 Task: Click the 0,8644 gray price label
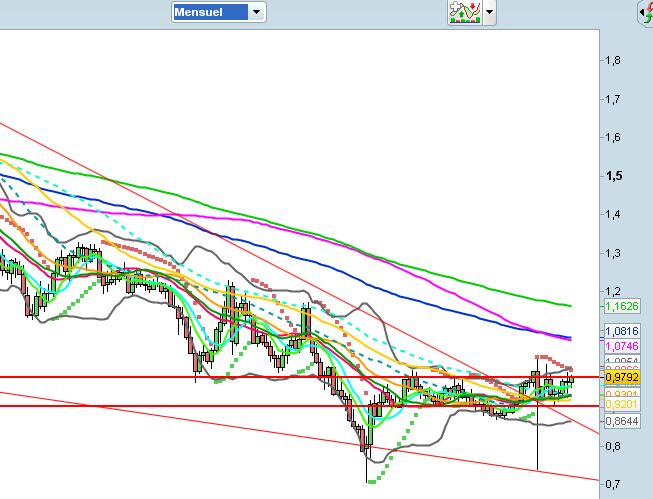coord(622,421)
